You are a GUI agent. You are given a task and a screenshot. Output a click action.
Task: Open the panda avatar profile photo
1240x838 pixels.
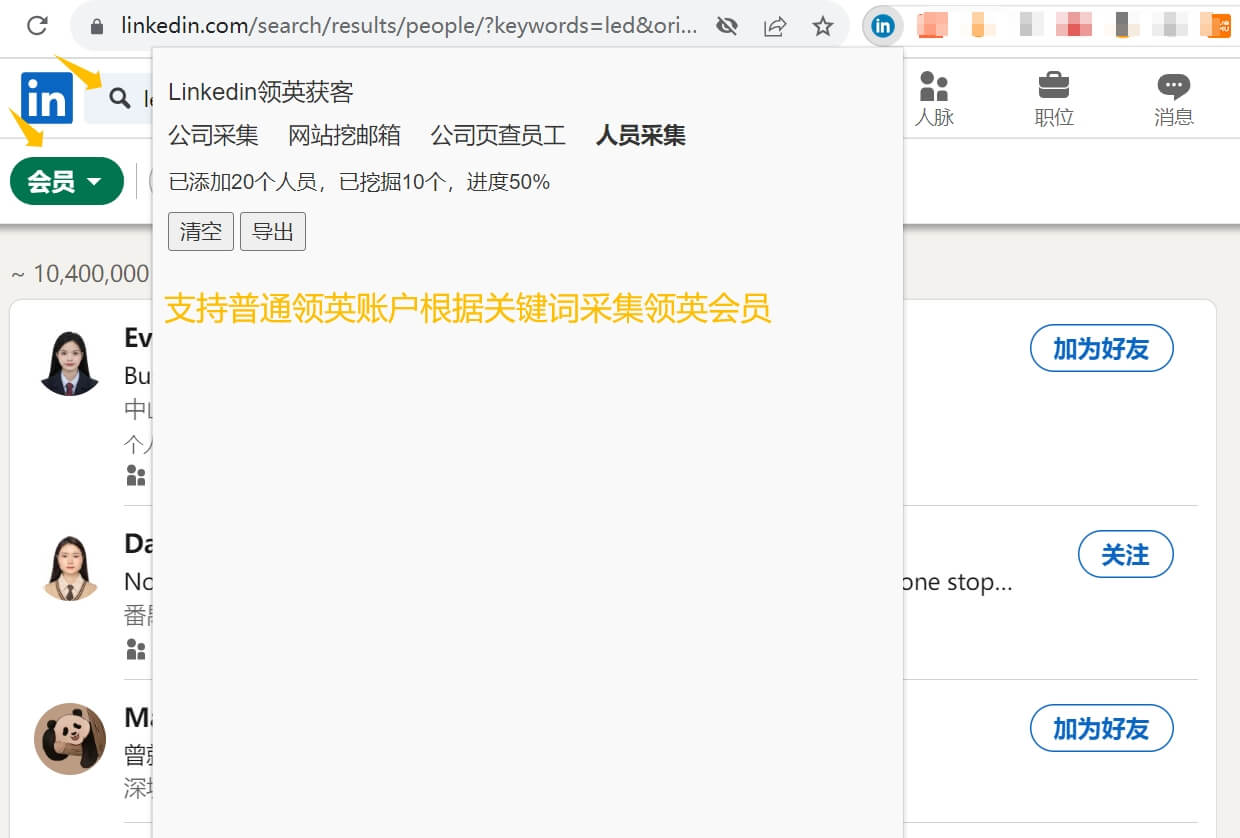click(70, 739)
